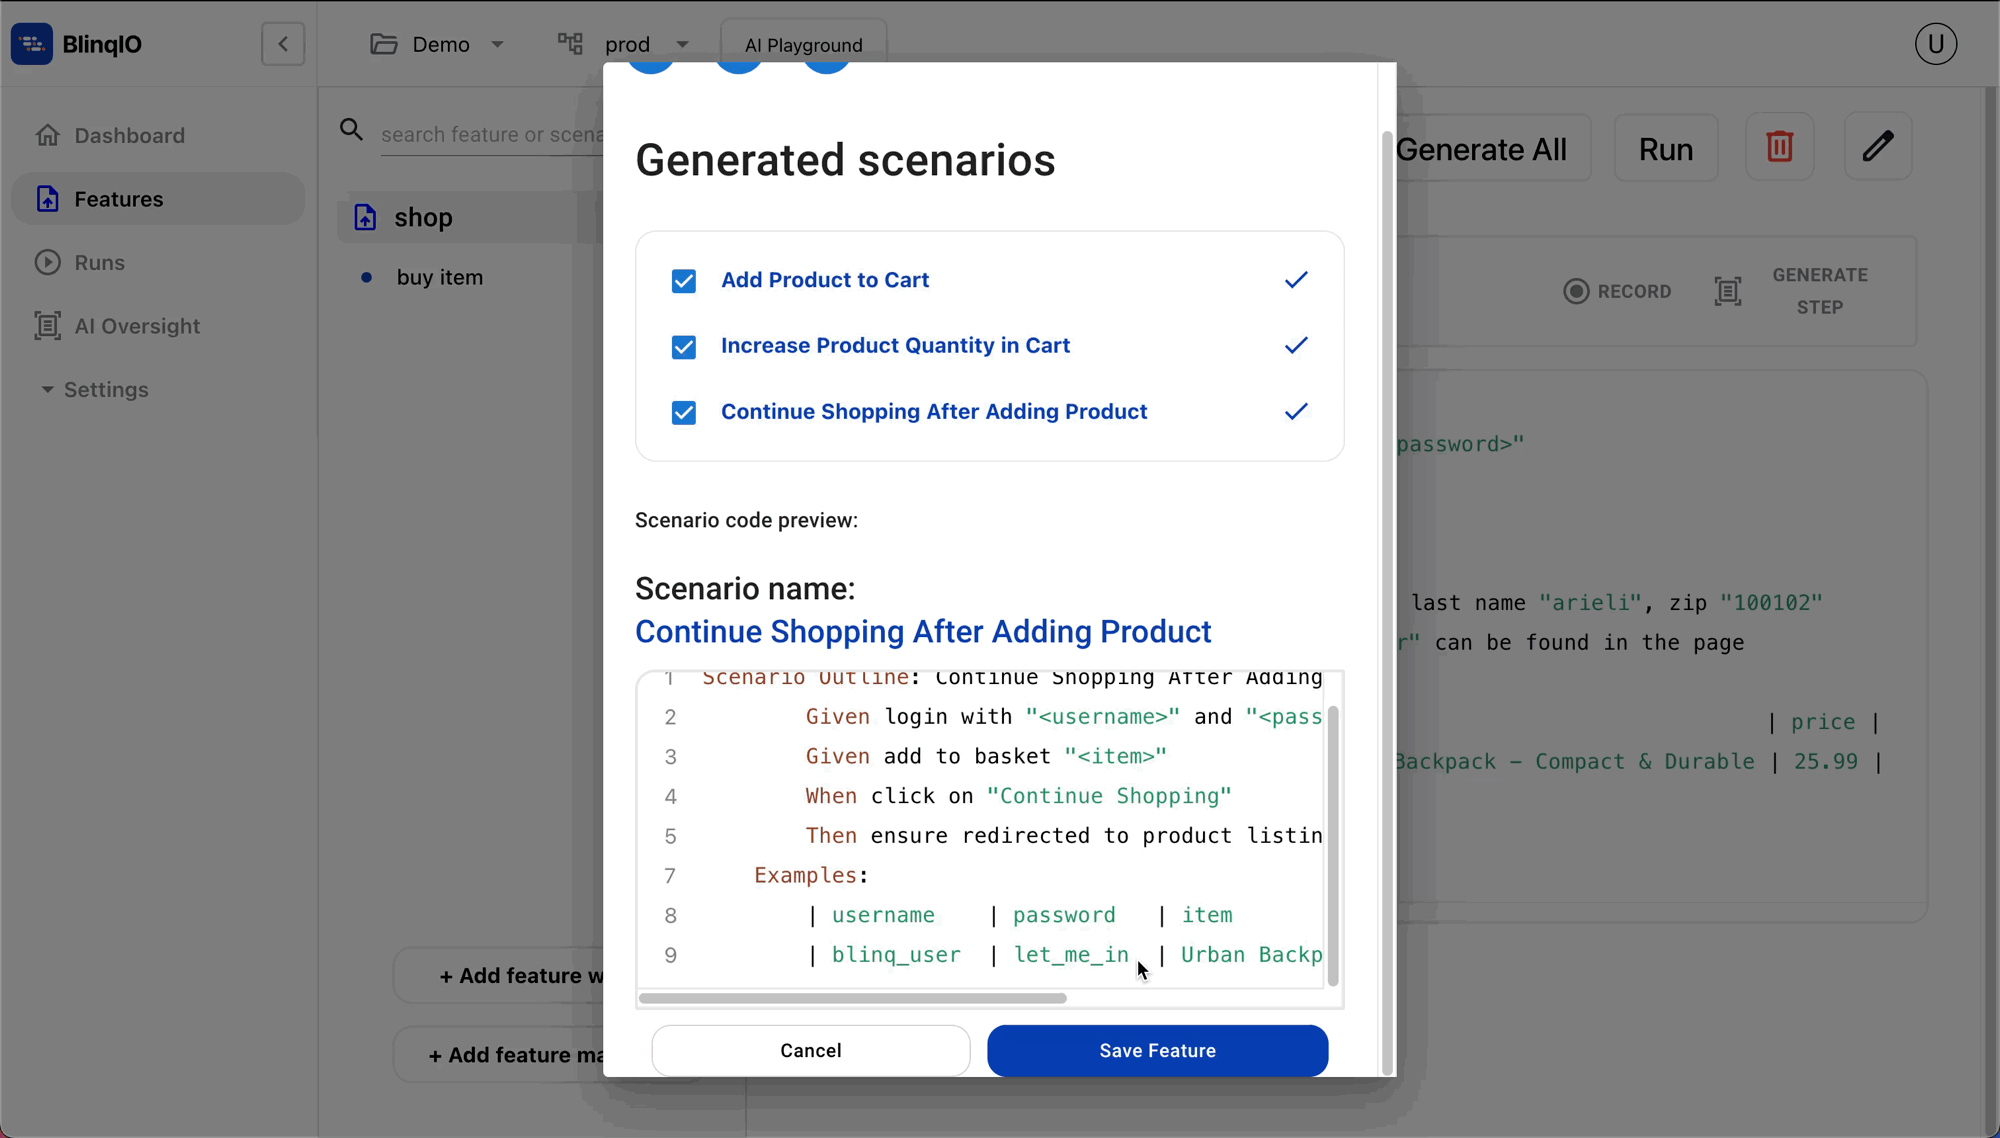Click the Features file icon in sidebar
This screenshot has height=1138, width=2000.
[x=47, y=199]
